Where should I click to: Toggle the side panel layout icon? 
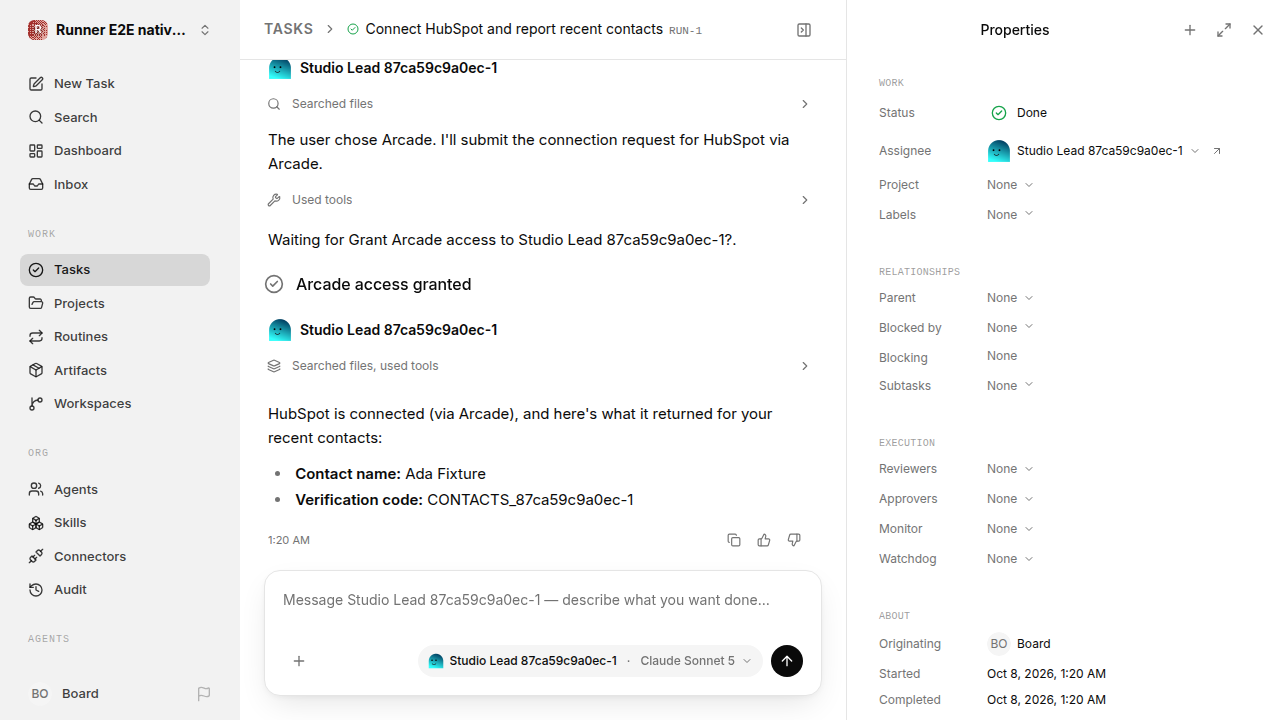804,30
